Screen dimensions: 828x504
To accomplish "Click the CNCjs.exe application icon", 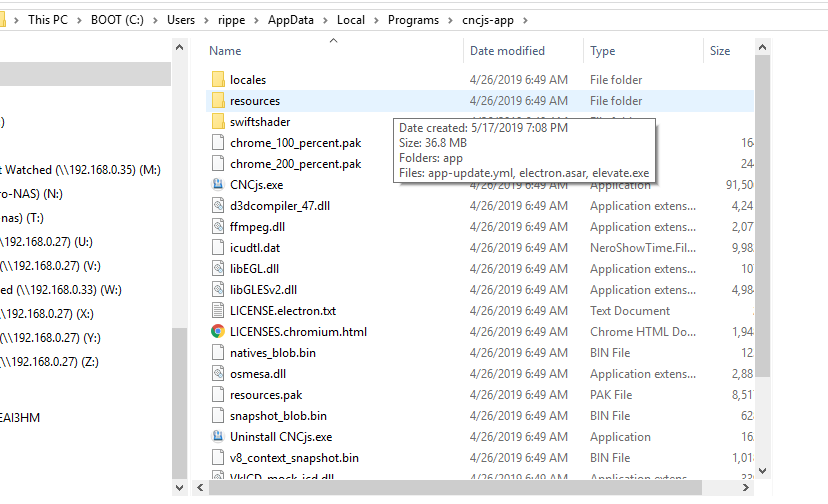I will pos(218,184).
